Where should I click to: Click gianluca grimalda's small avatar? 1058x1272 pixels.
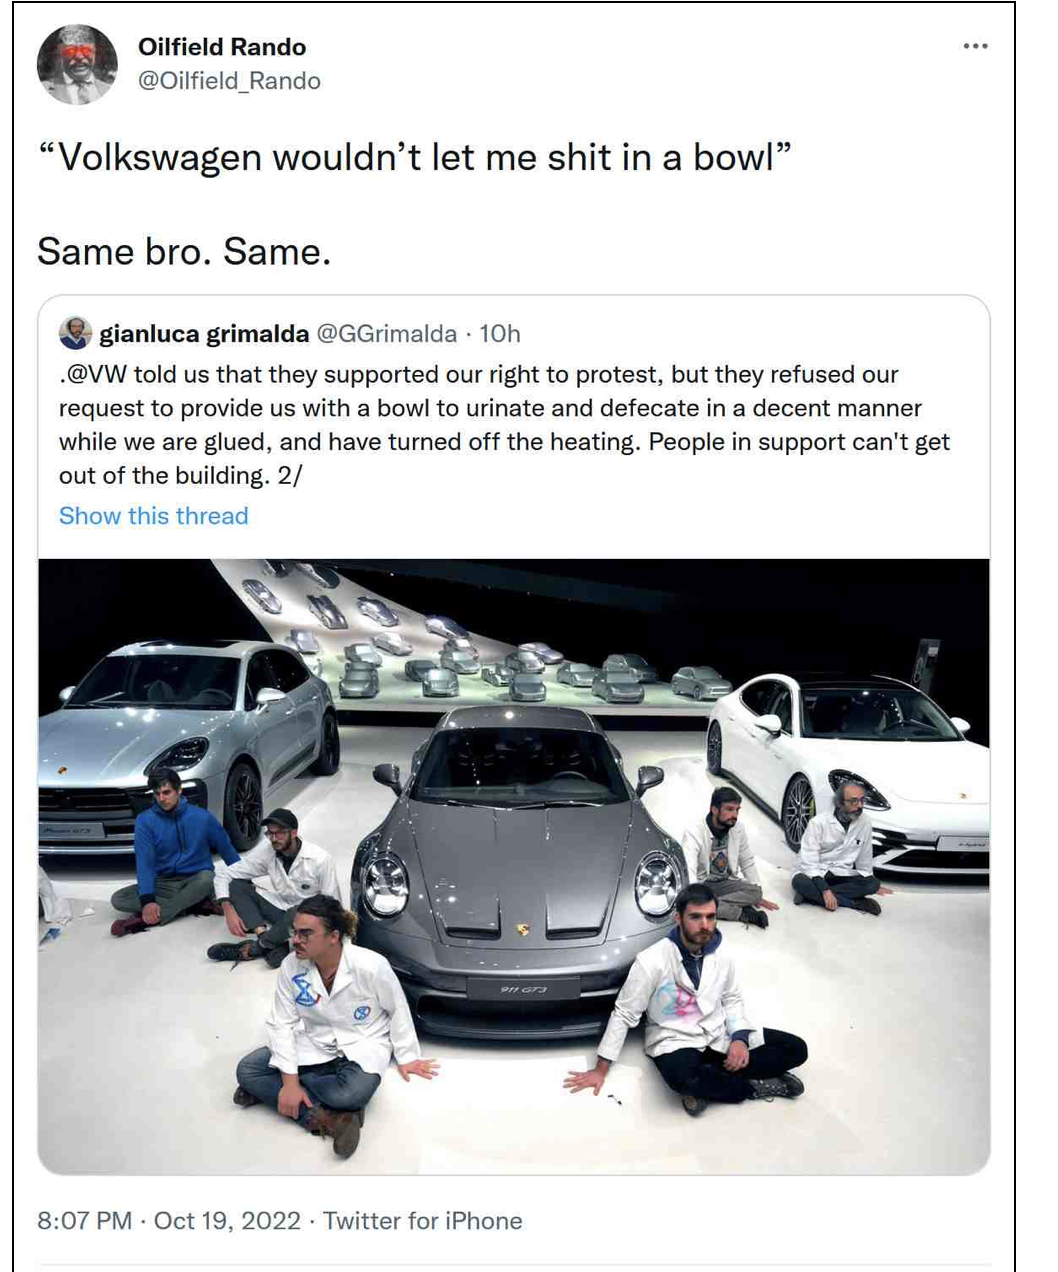tap(75, 333)
